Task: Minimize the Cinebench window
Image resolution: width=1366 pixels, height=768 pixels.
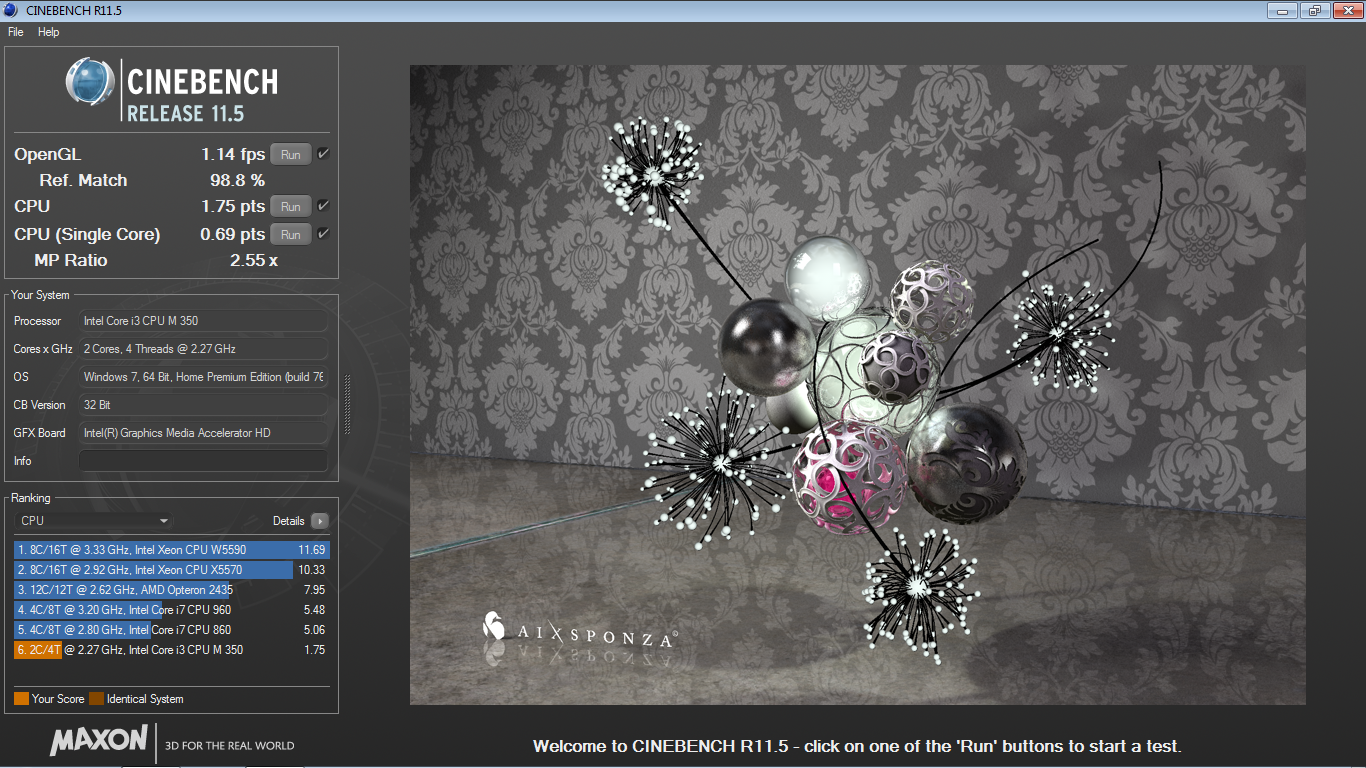Action: click(1282, 10)
